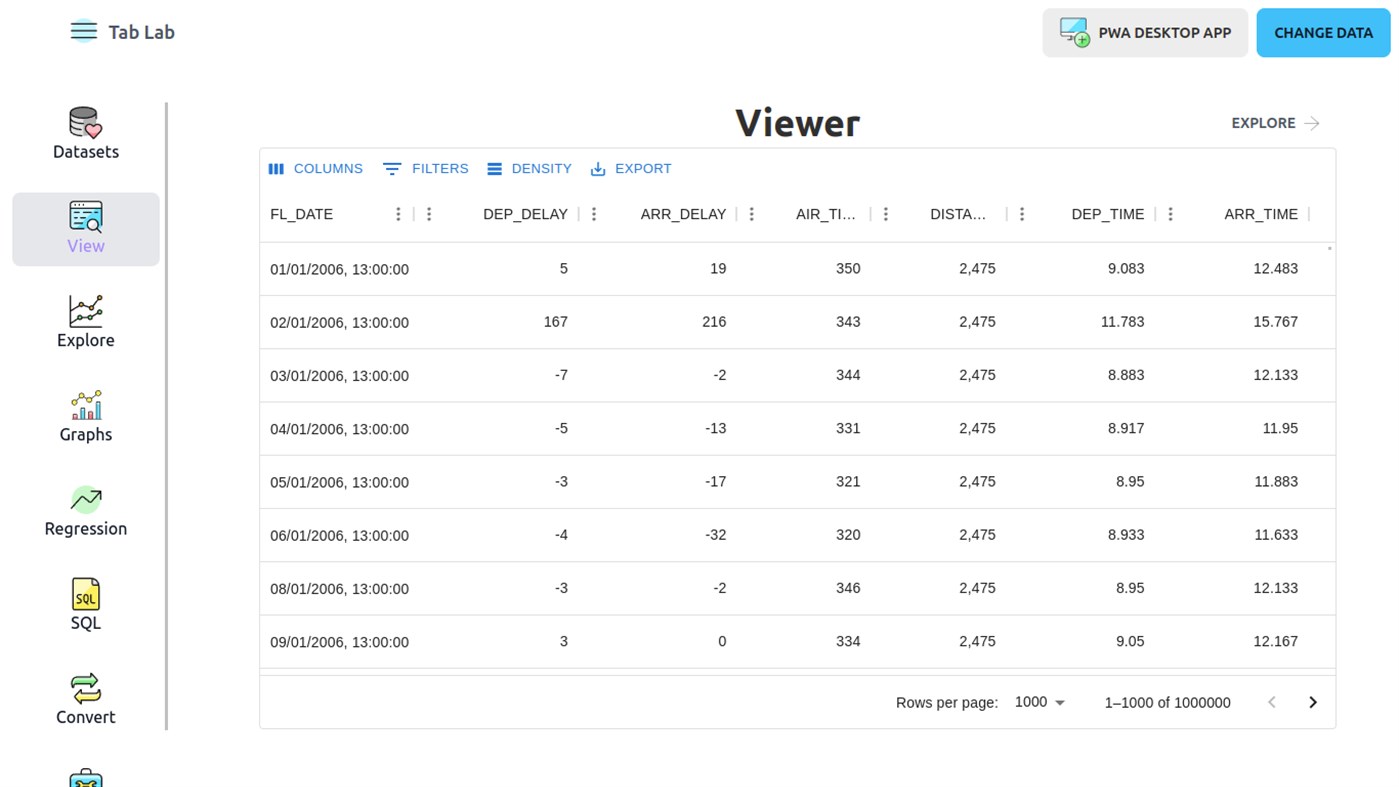Open the Regression tool
Image resolution: width=1399 pixels, height=787 pixels.
[86, 511]
